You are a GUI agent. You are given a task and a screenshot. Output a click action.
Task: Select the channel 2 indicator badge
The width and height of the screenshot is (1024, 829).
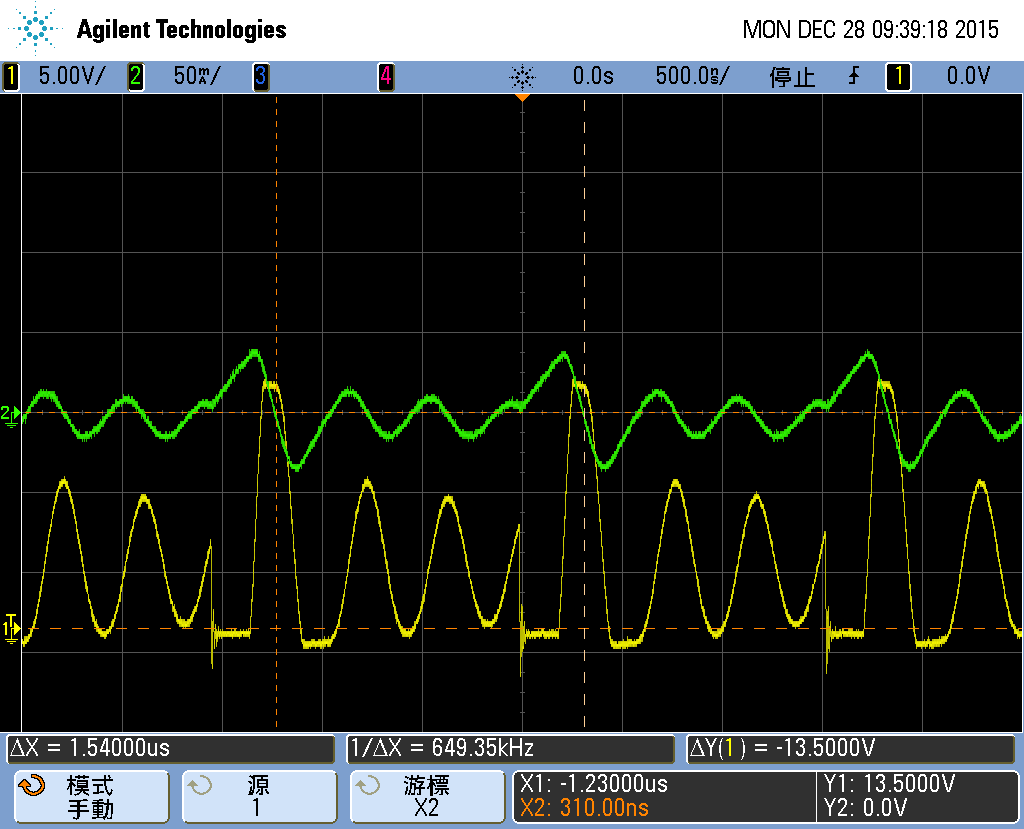[x=135, y=76]
